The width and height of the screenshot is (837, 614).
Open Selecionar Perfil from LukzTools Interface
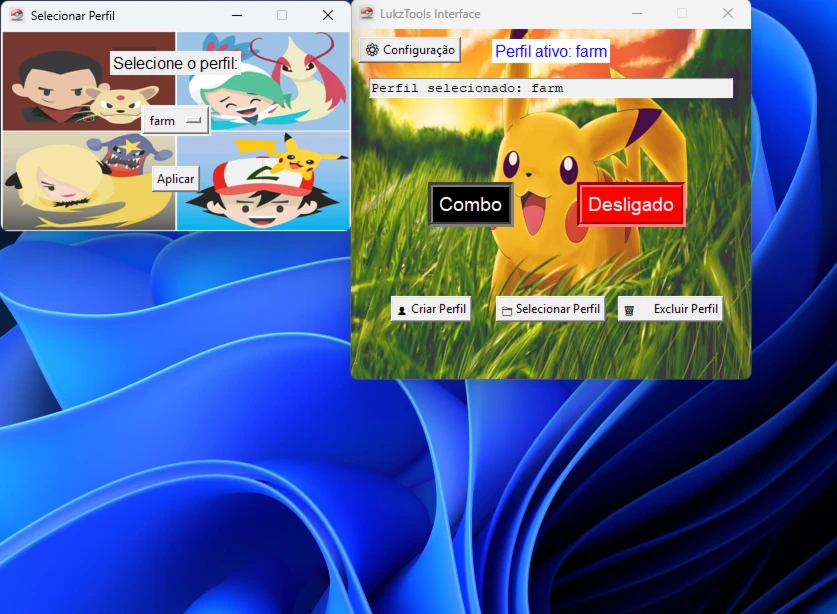tap(550, 309)
